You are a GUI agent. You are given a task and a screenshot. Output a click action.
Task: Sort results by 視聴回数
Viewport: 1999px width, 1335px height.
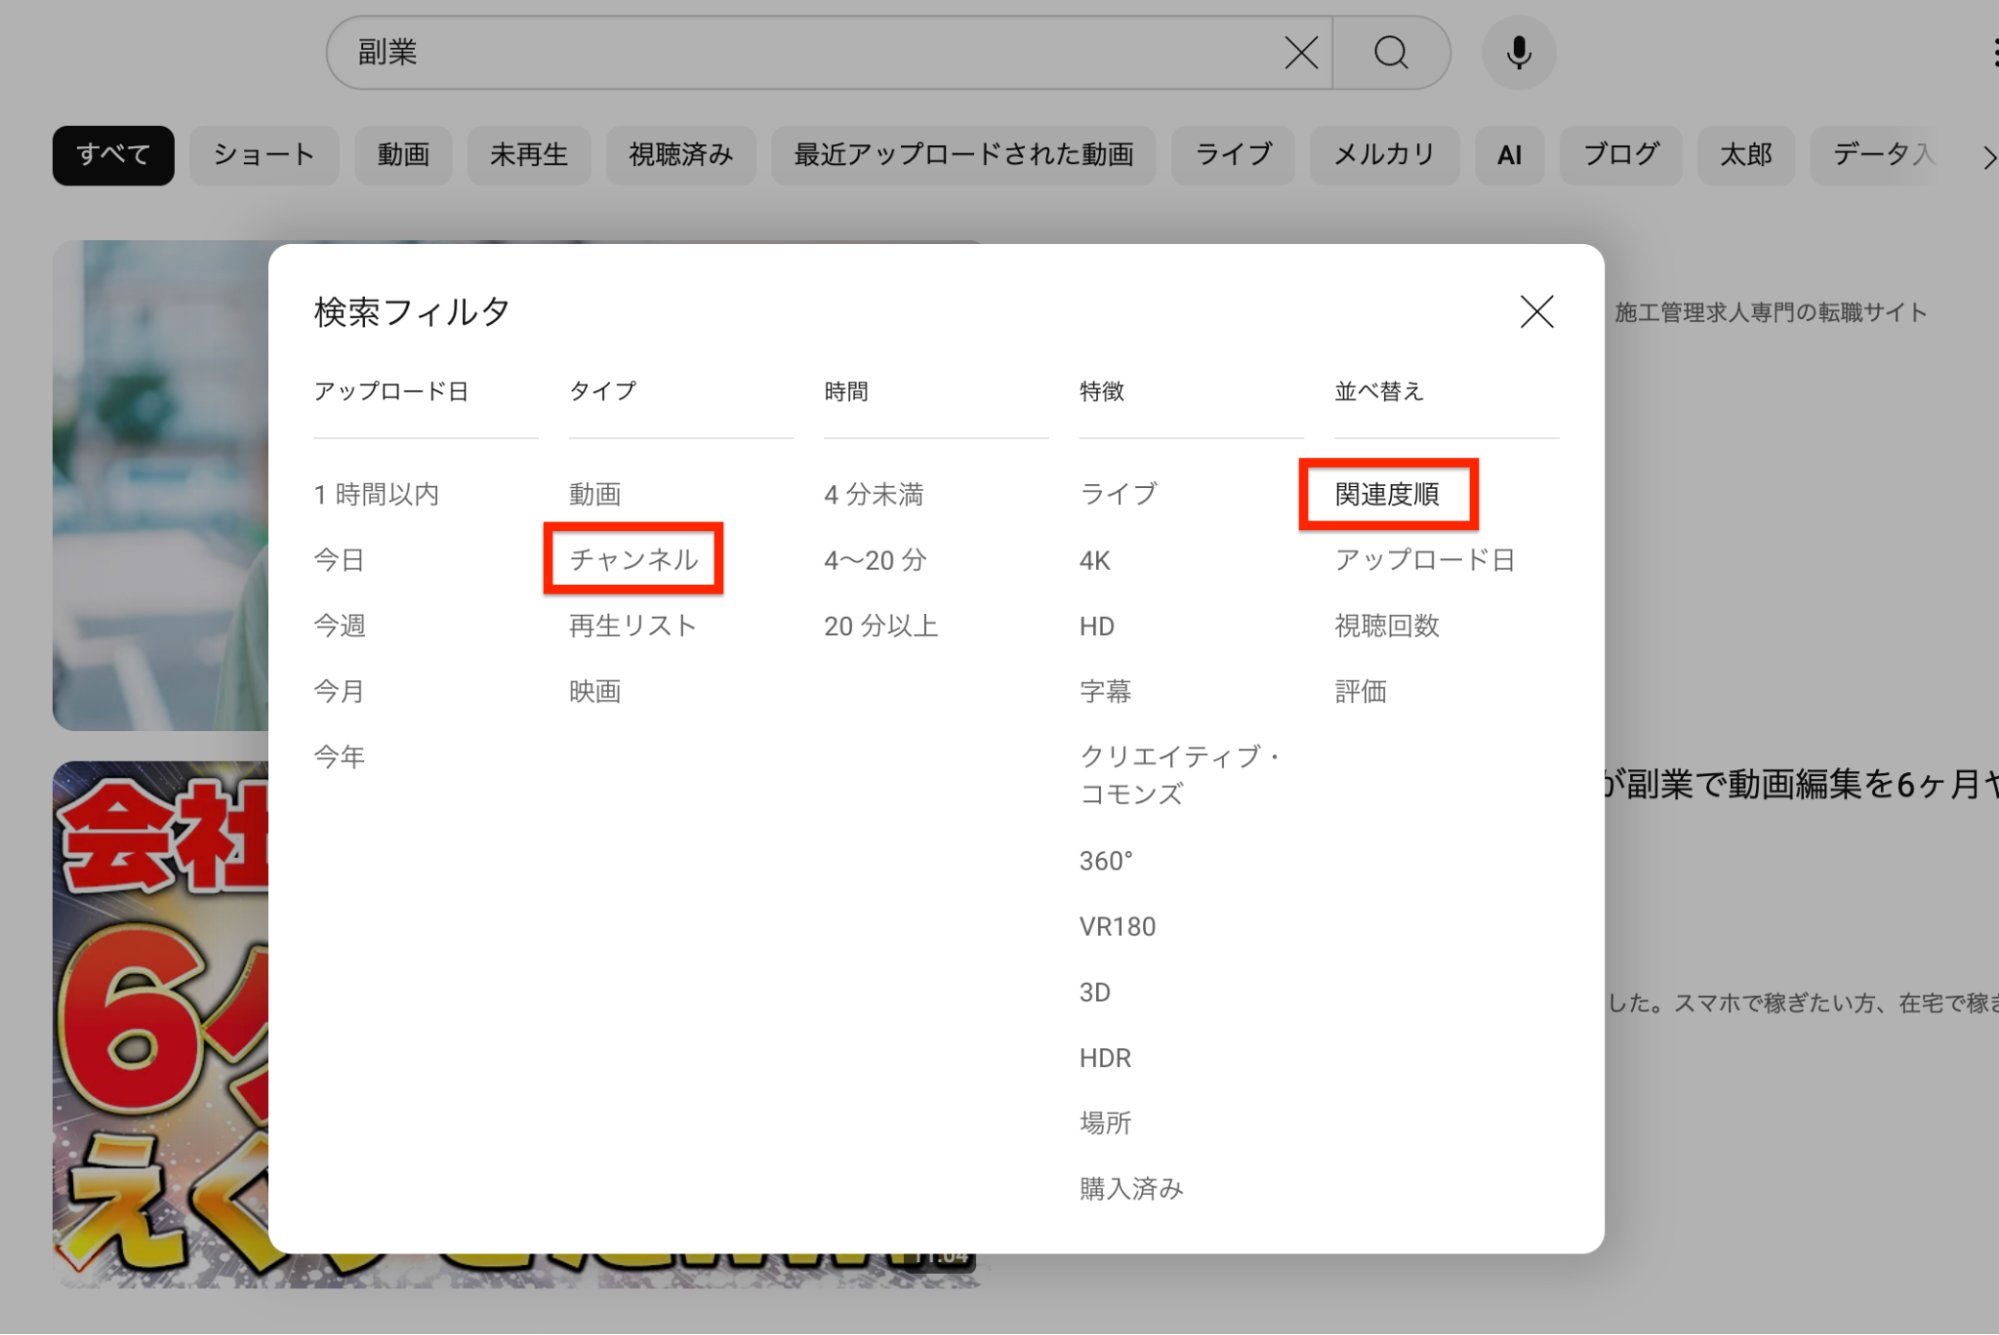point(1387,626)
